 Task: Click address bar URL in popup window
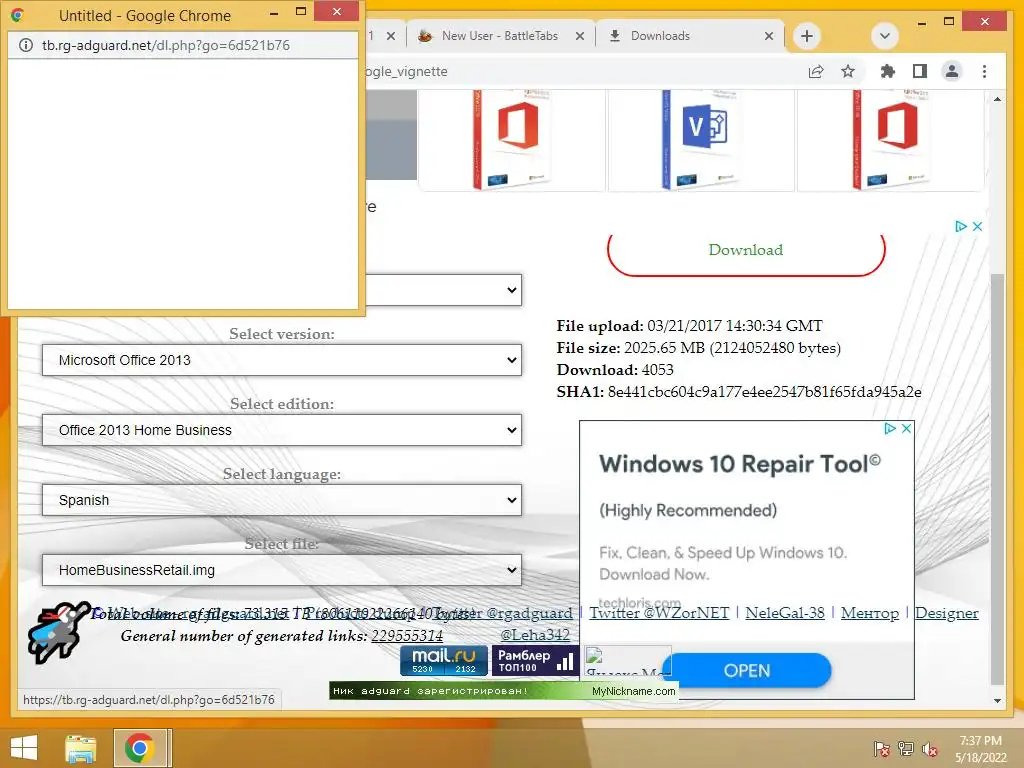tap(166, 45)
